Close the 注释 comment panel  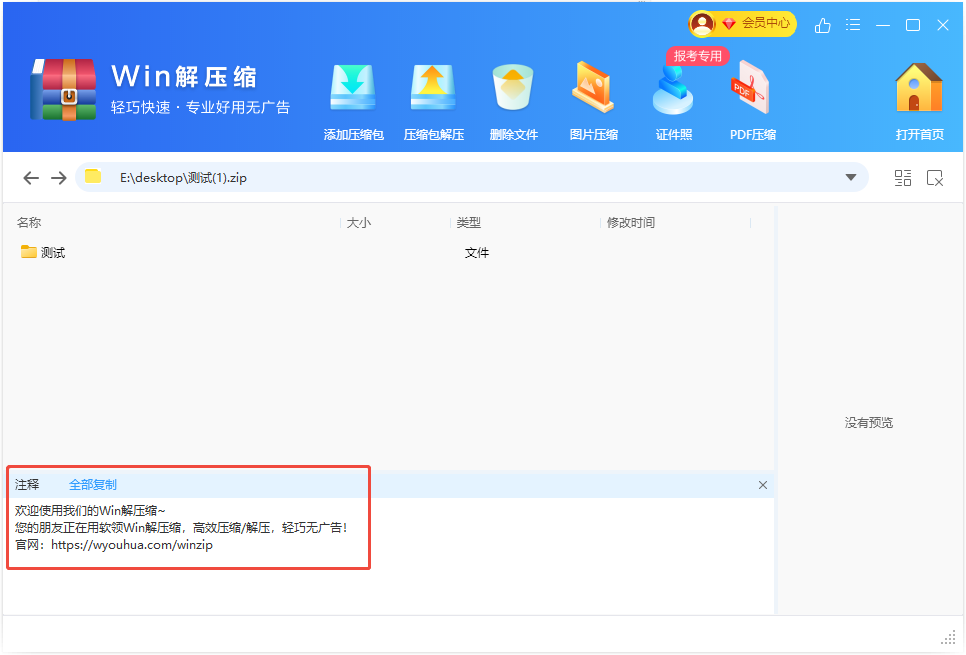pyautogui.click(x=763, y=485)
